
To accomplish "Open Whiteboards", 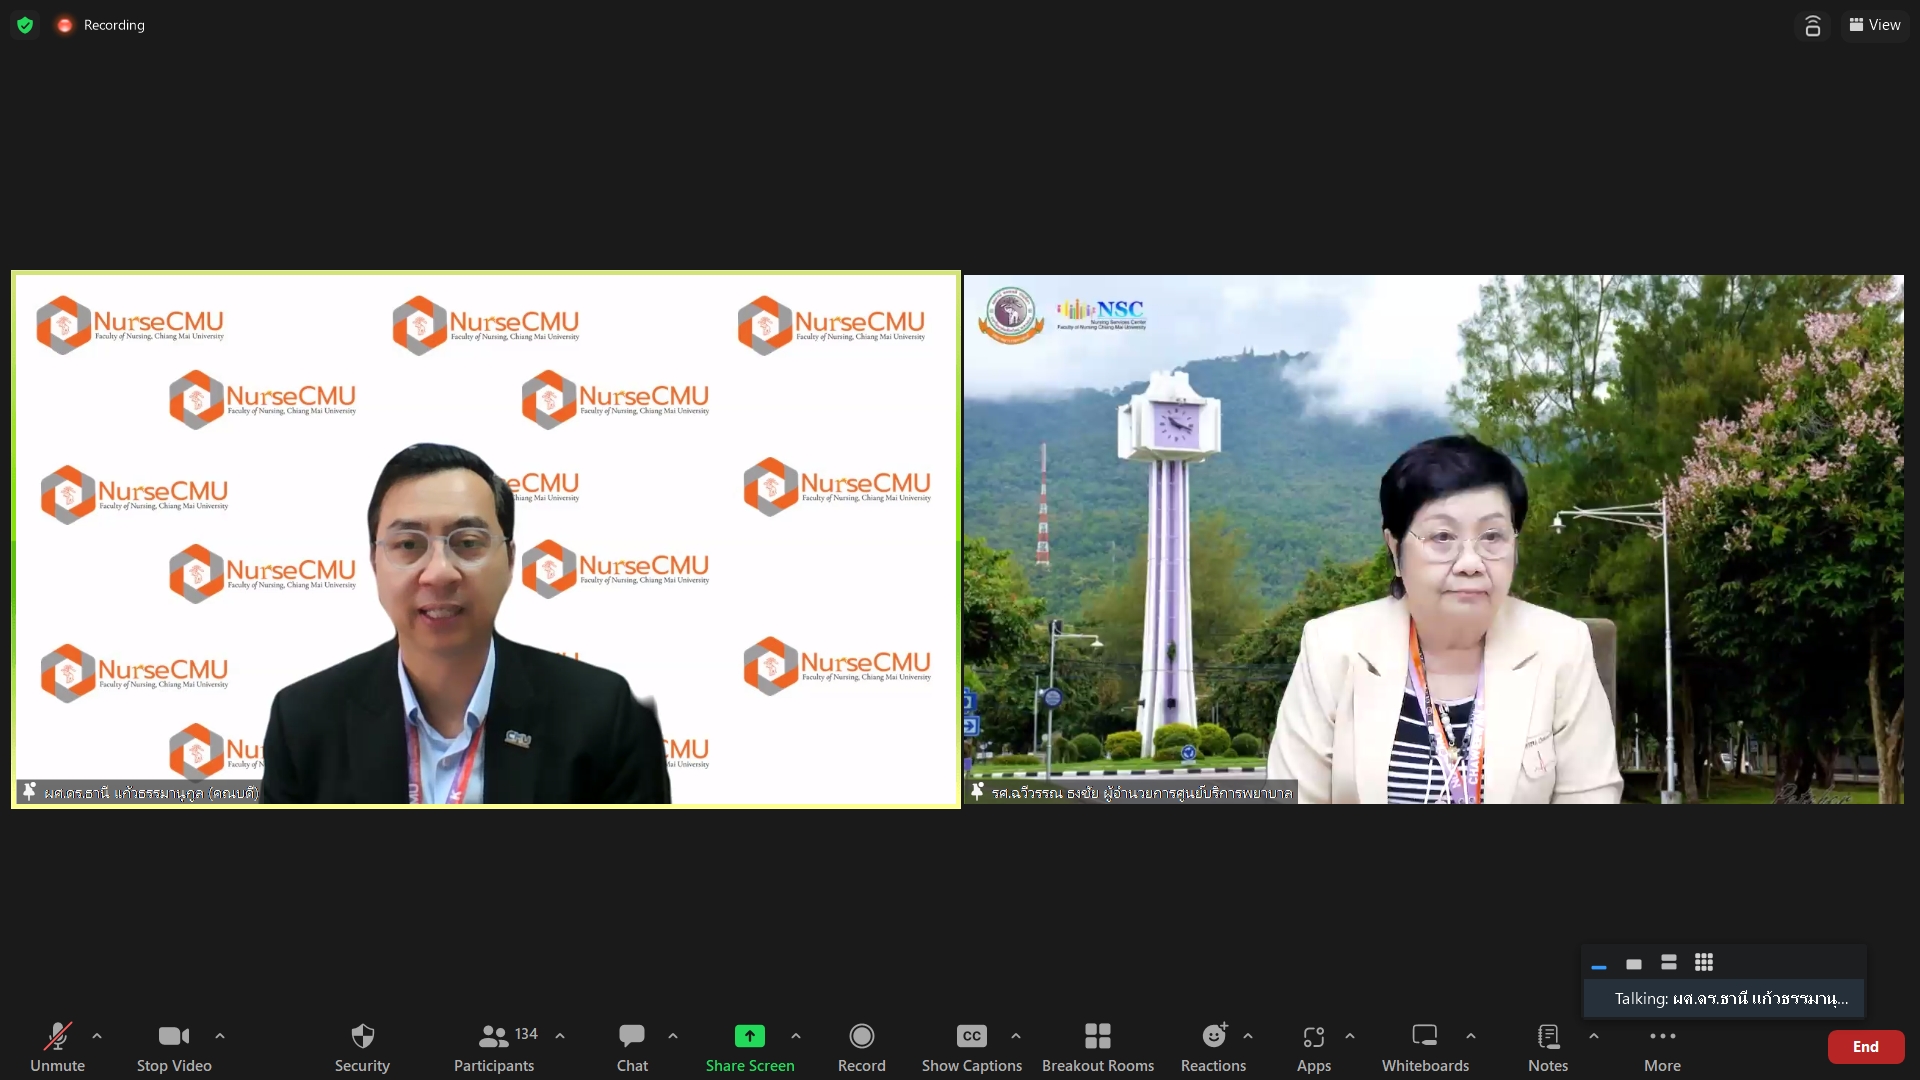I will pos(1425,1046).
